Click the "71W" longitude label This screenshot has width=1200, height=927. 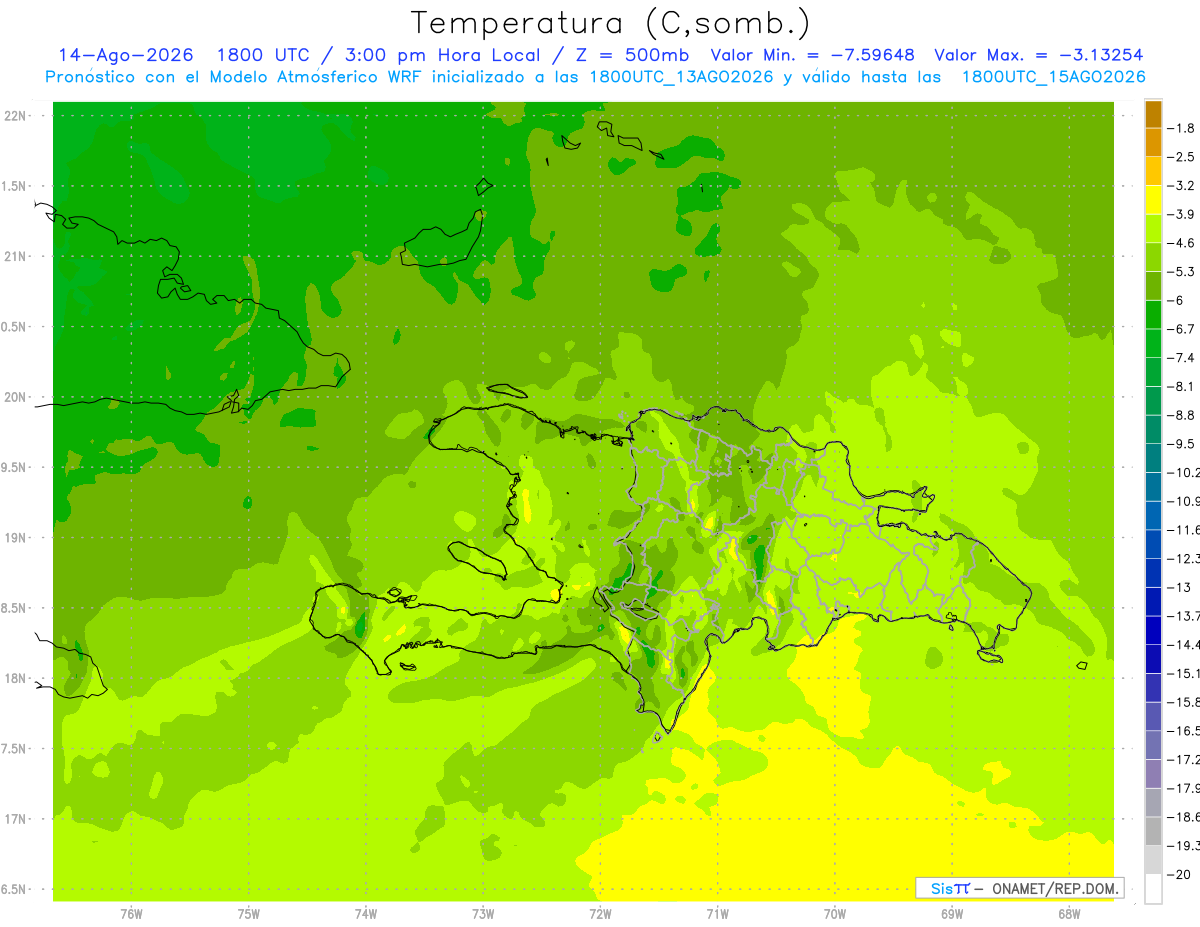tap(717, 914)
